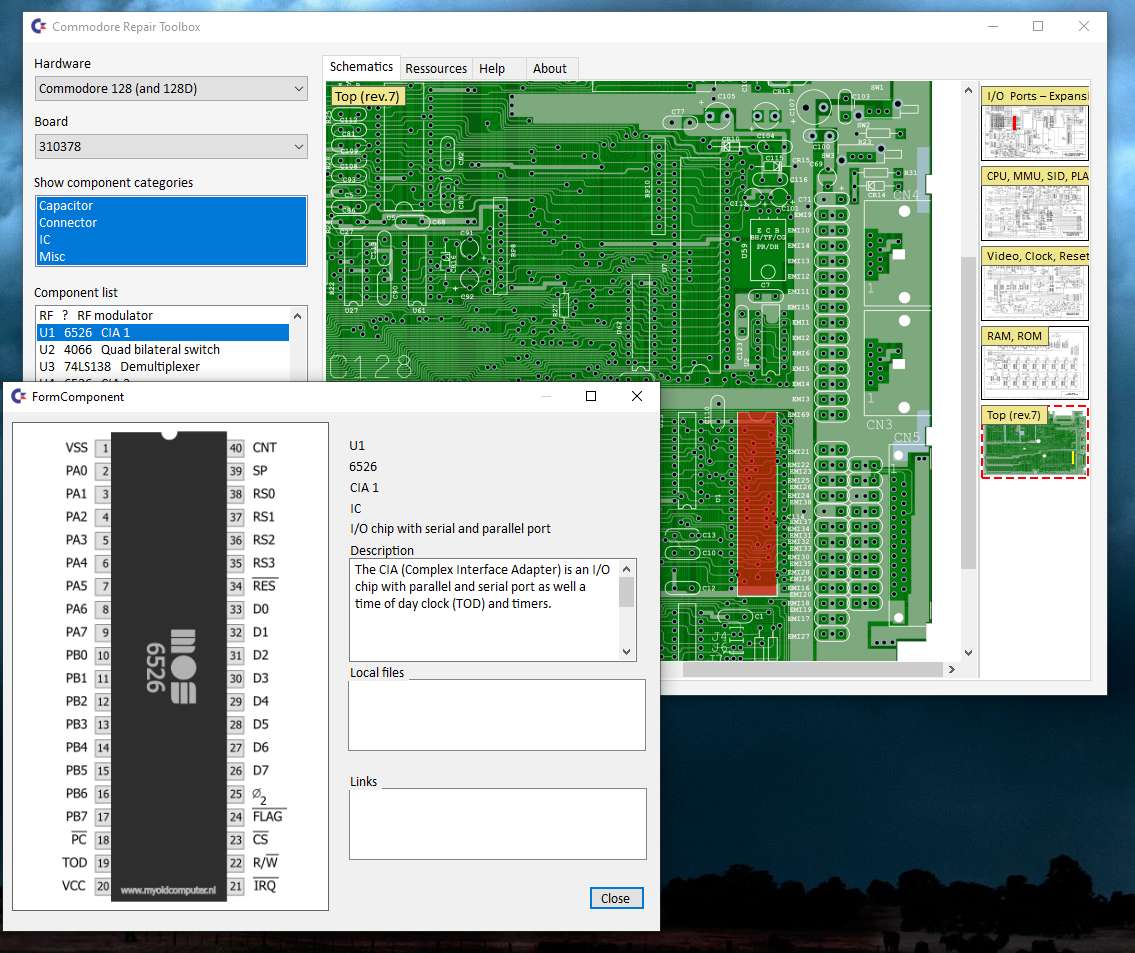Click the Commodore logo in FormComponent title bar
Screen dimensions: 1135x953
pos(19,396)
